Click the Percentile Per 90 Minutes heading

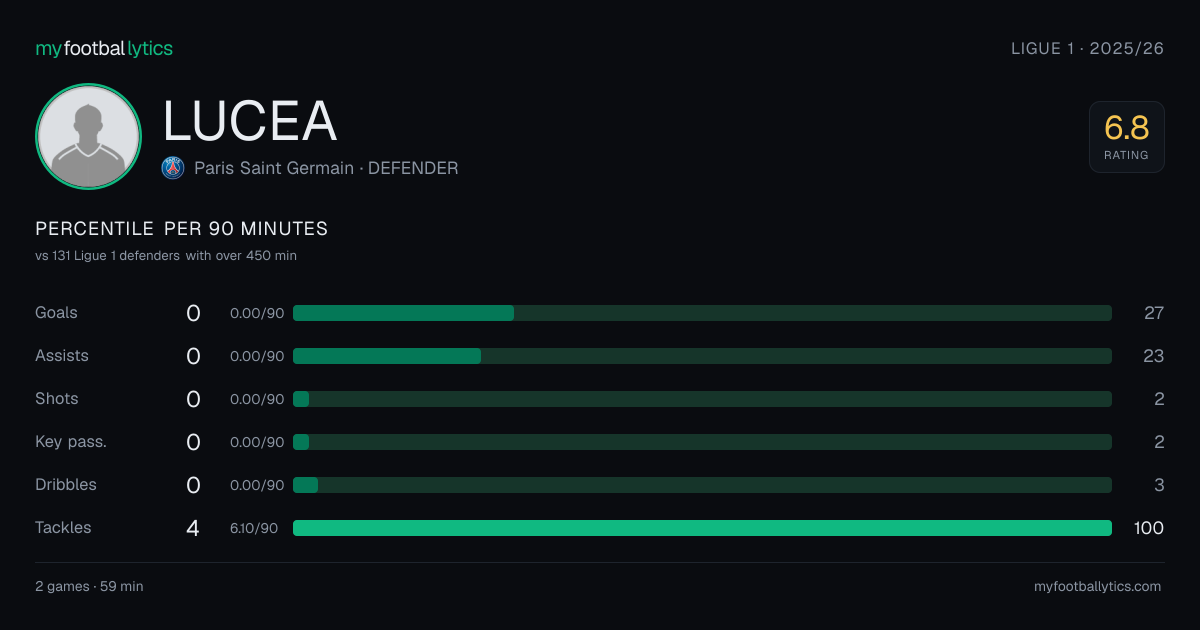click(182, 229)
